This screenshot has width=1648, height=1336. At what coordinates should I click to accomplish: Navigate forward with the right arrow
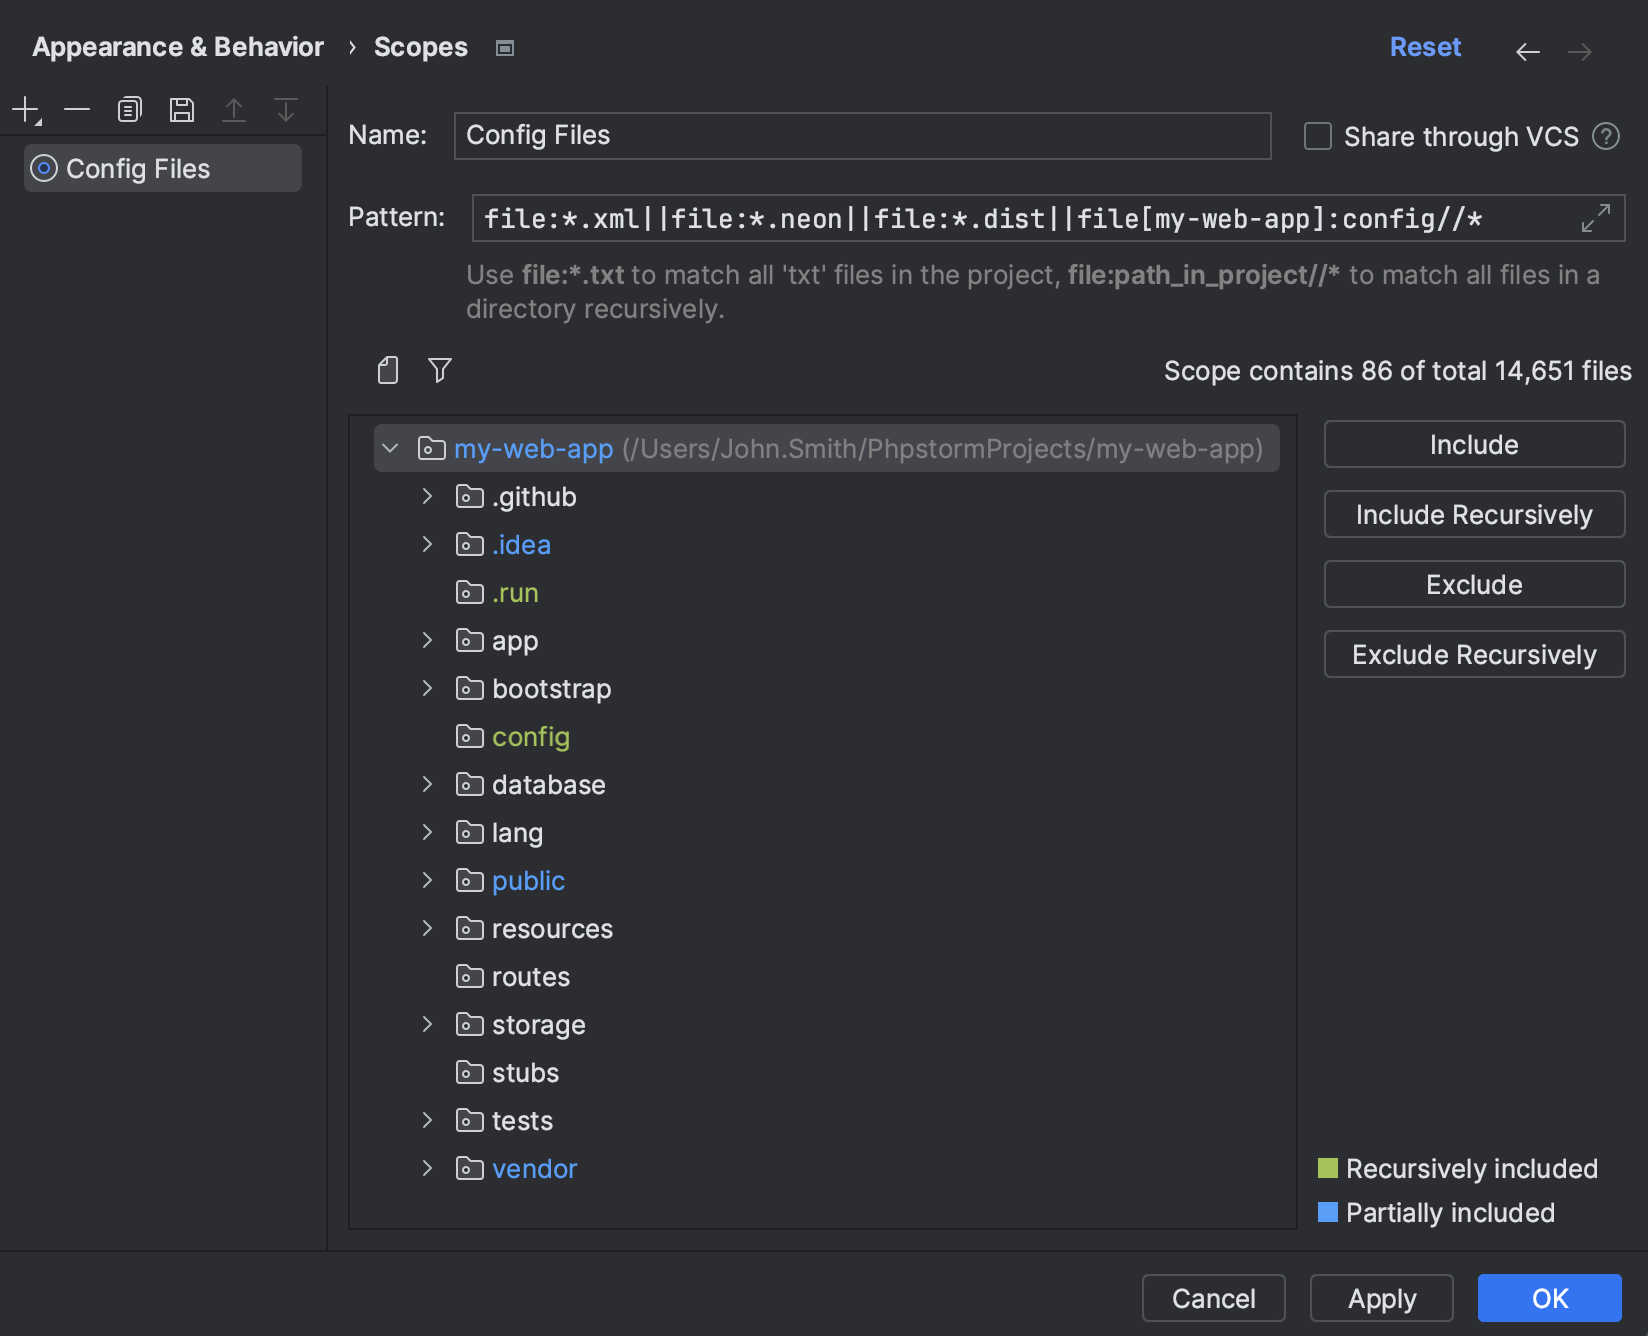[1580, 51]
